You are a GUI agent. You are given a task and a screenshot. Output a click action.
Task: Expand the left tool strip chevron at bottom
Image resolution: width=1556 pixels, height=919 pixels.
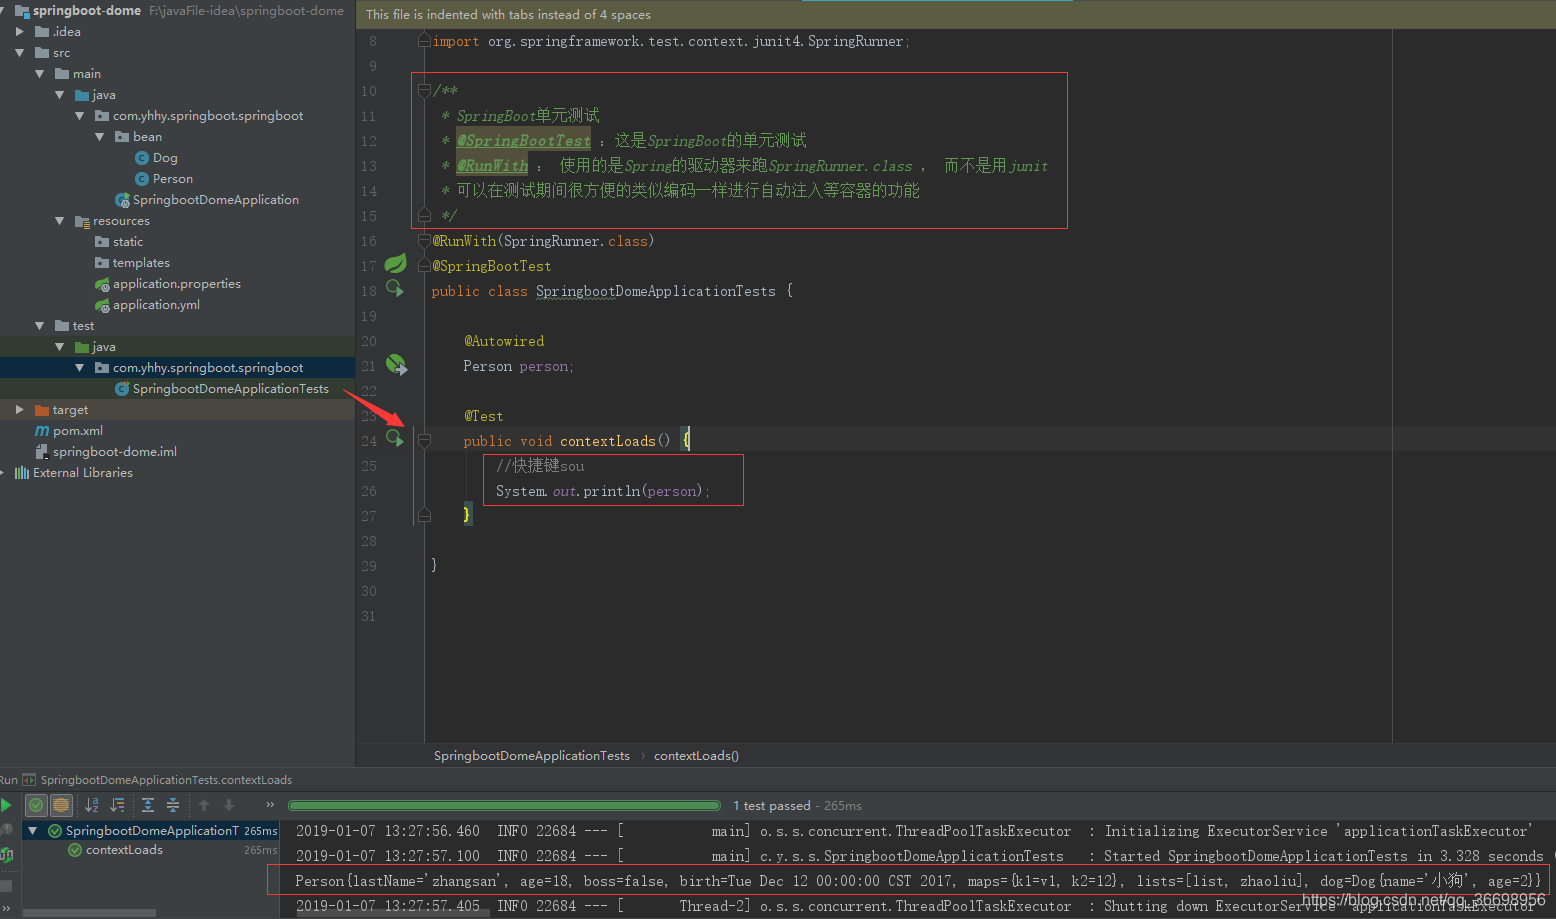[6, 908]
